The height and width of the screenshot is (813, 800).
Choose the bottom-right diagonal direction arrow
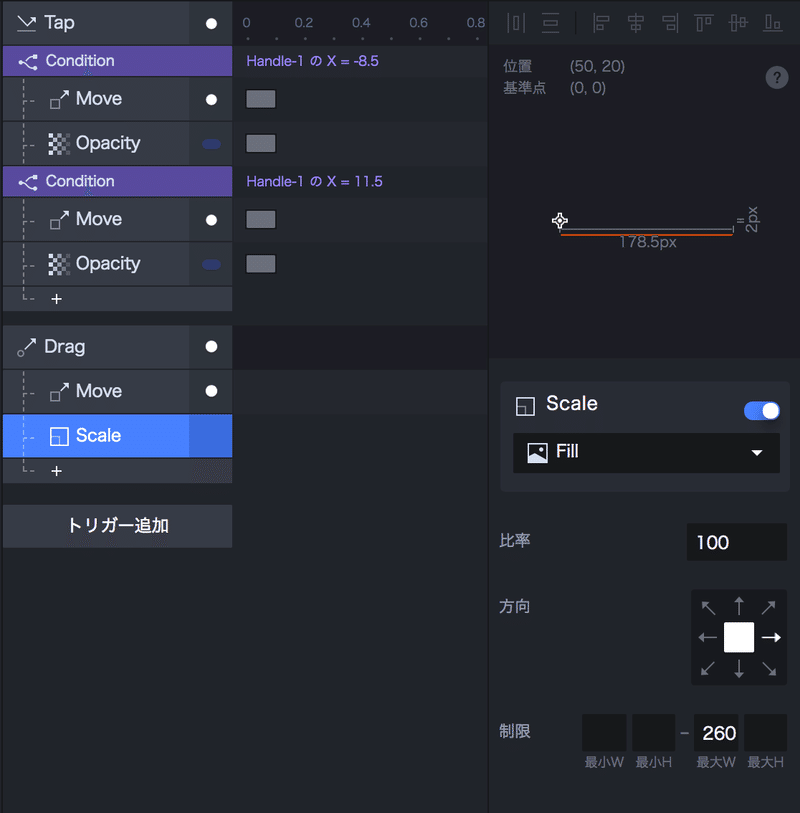pyautogui.click(x=769, y=668)
